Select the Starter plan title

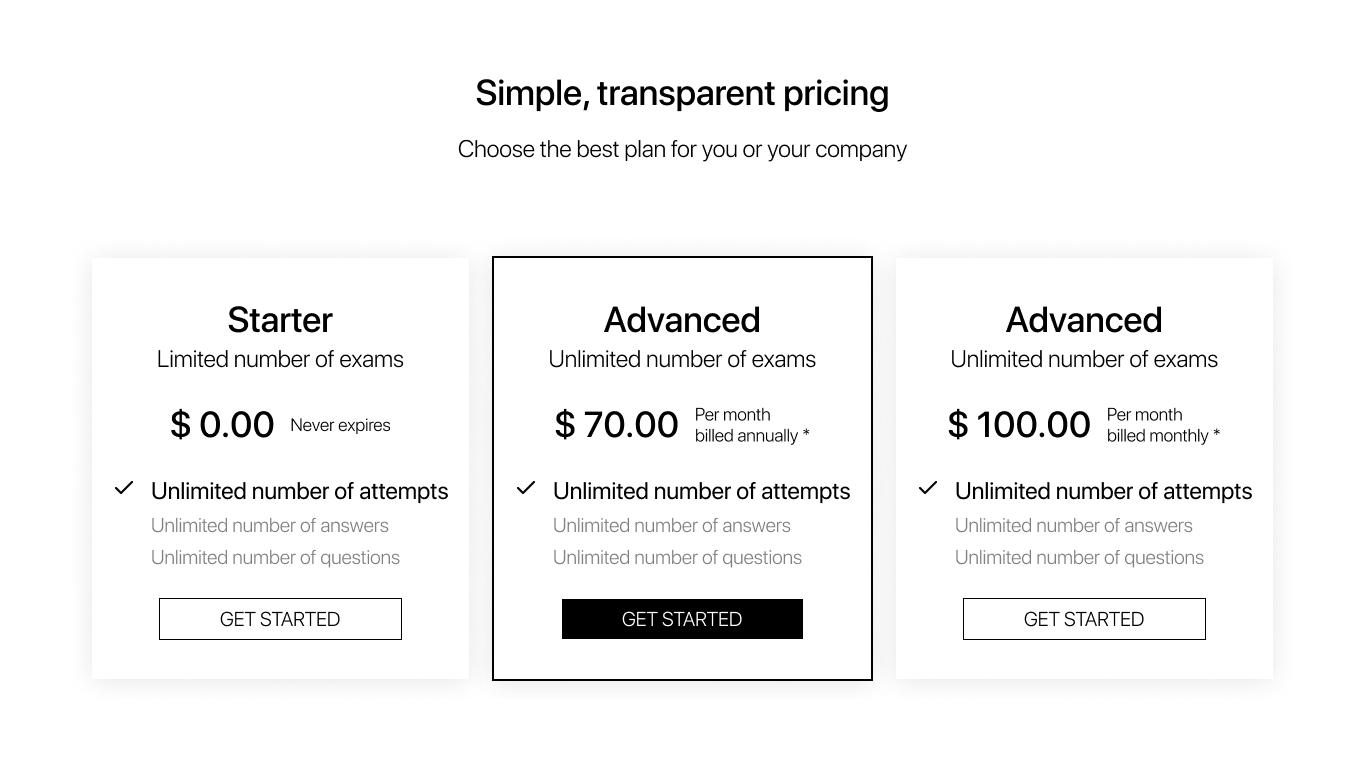tap(280, 320)
